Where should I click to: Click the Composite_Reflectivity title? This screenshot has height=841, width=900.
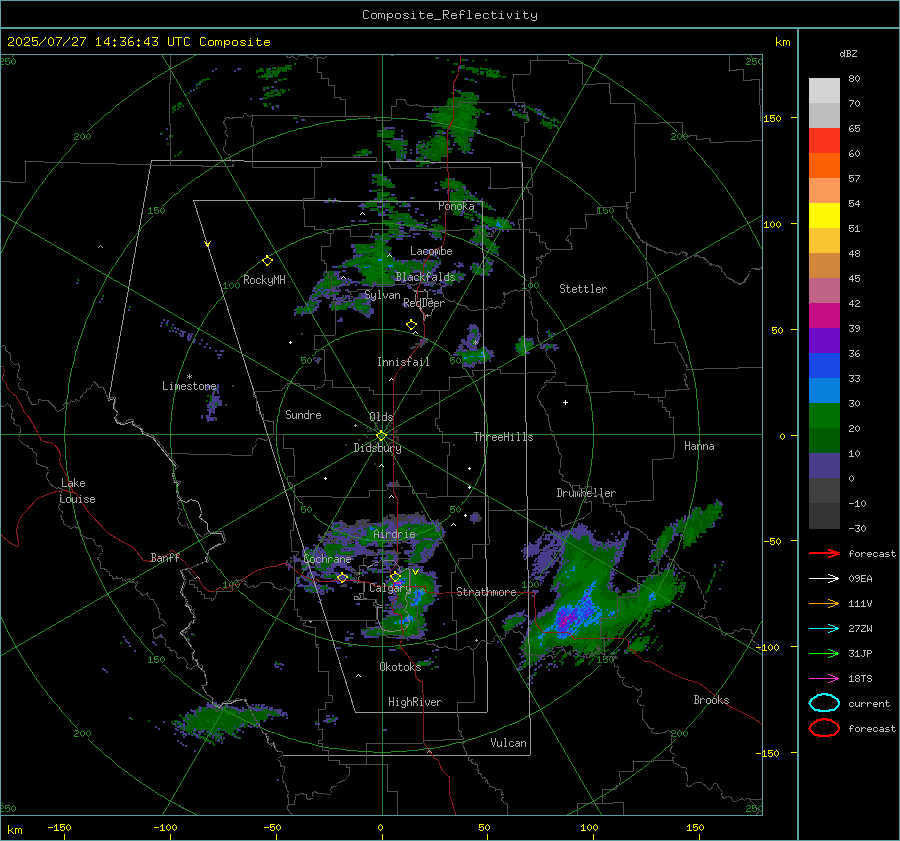pyautogui.click(x=450, y=15)
